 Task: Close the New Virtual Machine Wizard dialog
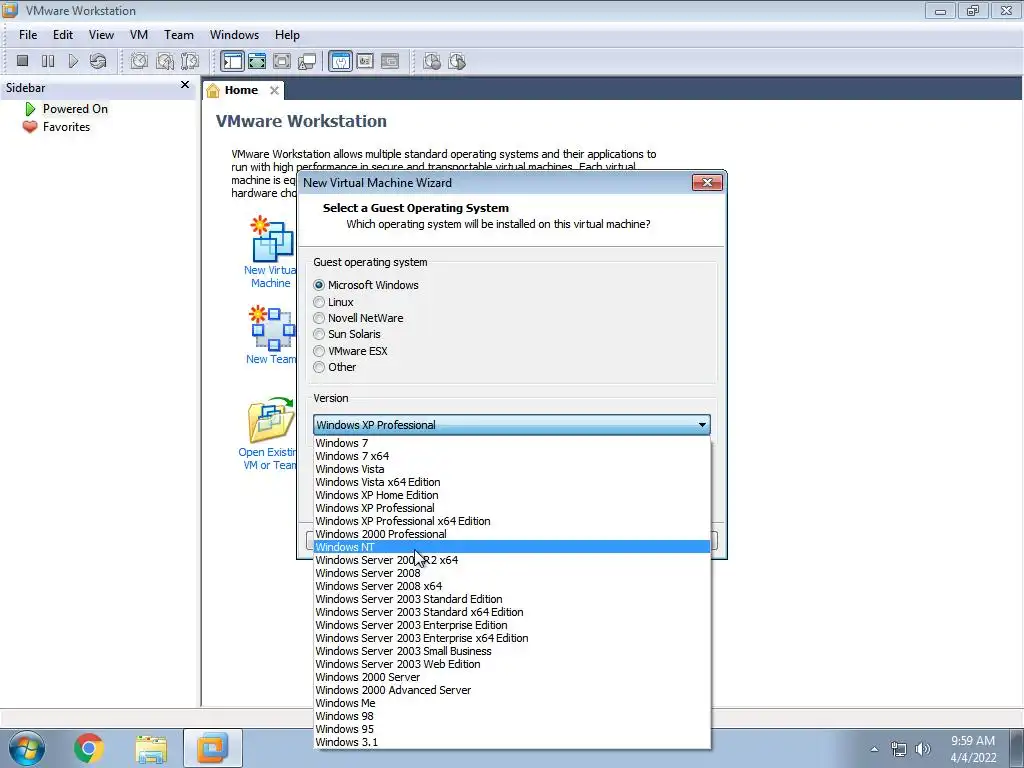[x=707, y=183]
